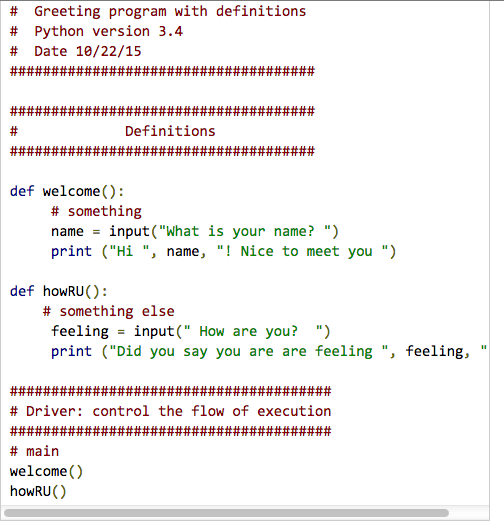This screenshot has width=504, height=523.
Task: Click the centered 'Definitions' comment heading
Action: (170, 131)
